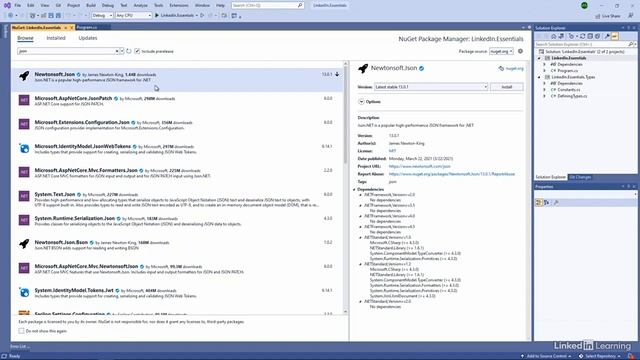Click Select Repository in status bar
Screen dimensions: 640x360
pyautogui.click(x=600, y=356)
